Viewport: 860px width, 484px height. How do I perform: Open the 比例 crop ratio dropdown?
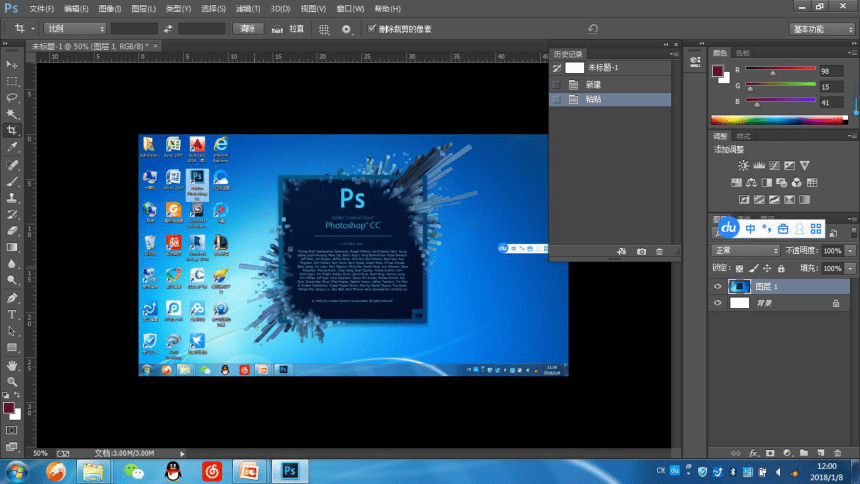(75, 29)
